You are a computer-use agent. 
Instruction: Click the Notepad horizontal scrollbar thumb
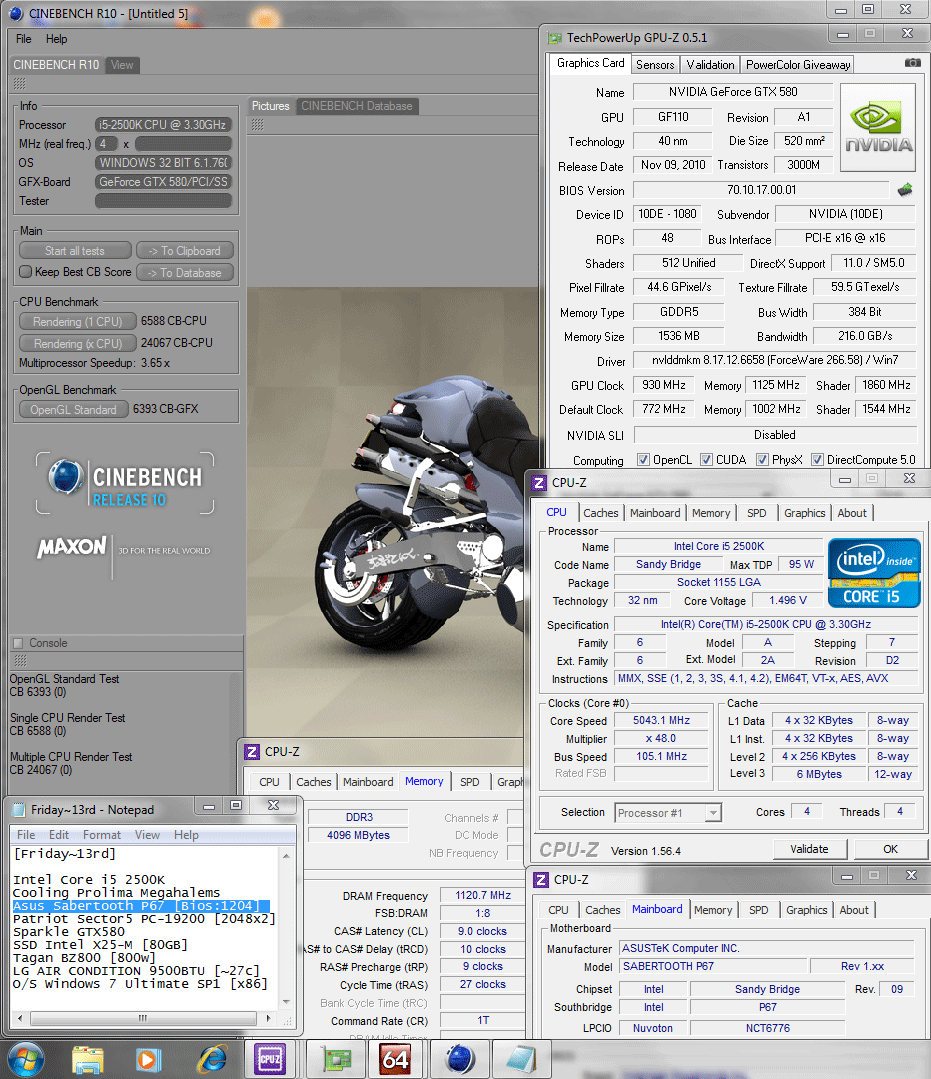tap(142, 1018)
